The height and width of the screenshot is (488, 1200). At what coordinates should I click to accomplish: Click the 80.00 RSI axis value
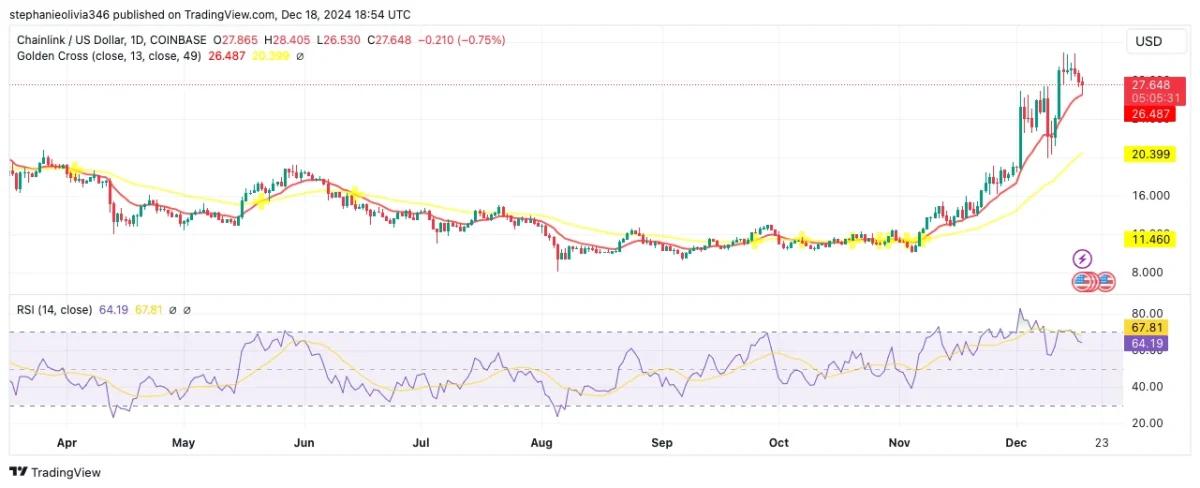point(1149,313)
